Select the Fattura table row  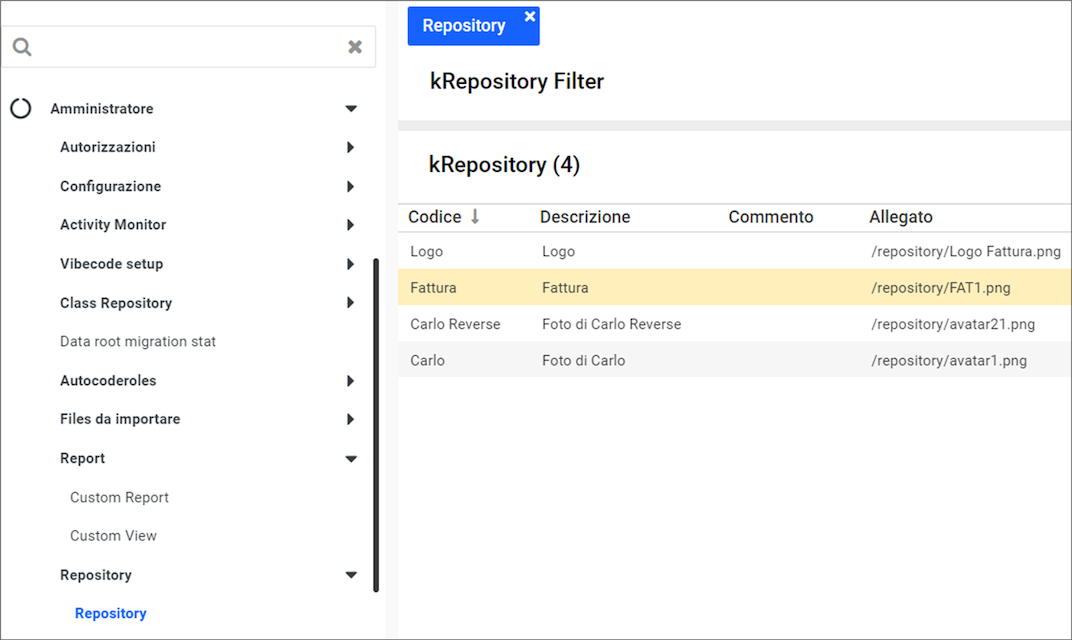click(640, 288)
